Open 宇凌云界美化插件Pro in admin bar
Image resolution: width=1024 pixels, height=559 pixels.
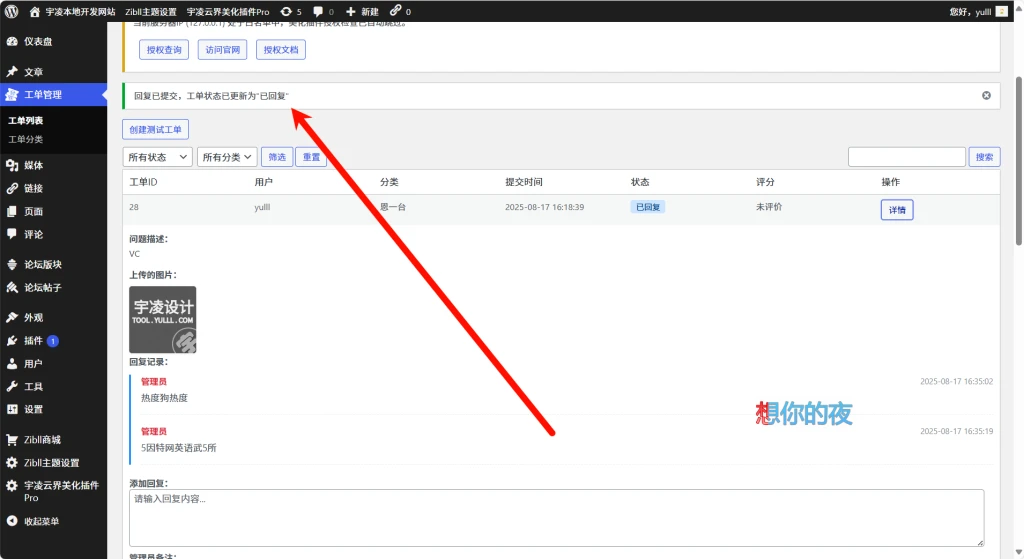[x=228, y=12]
